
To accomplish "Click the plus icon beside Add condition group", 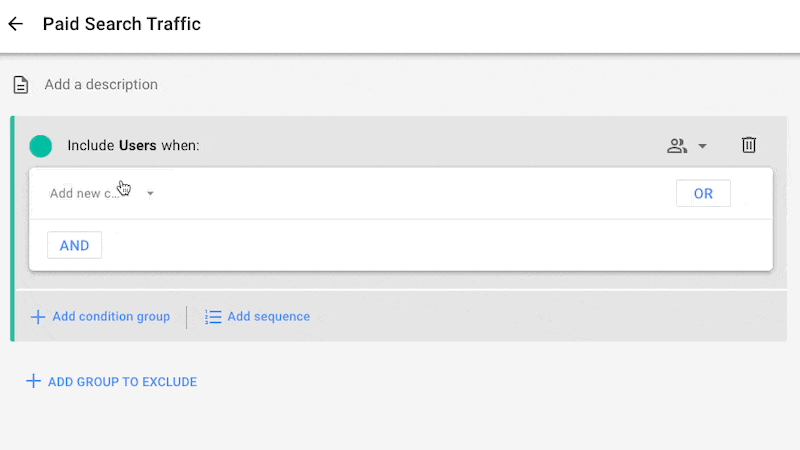I will (x=38, y=317).
